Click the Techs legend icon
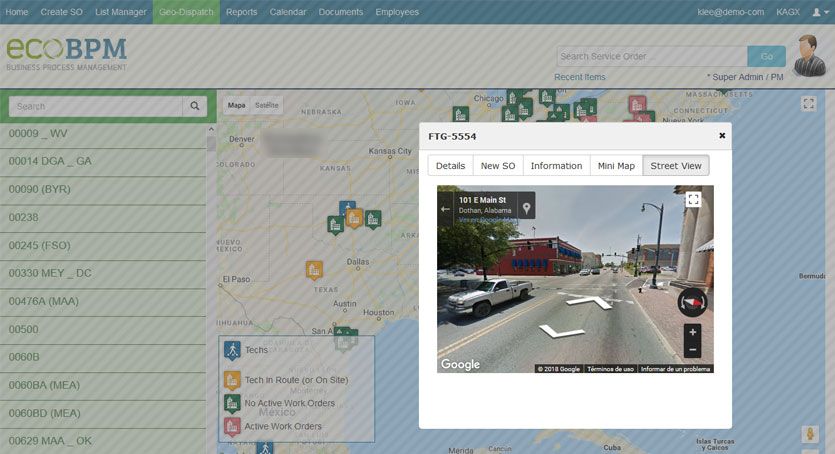 click(232, 351)
